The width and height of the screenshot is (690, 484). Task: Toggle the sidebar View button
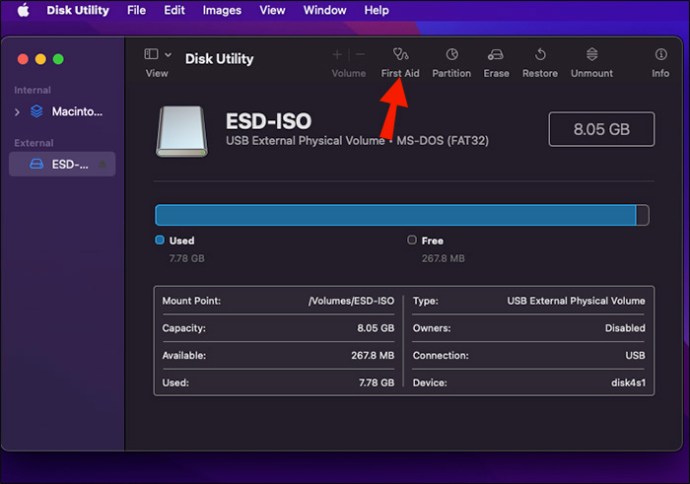tap(151, 54)
